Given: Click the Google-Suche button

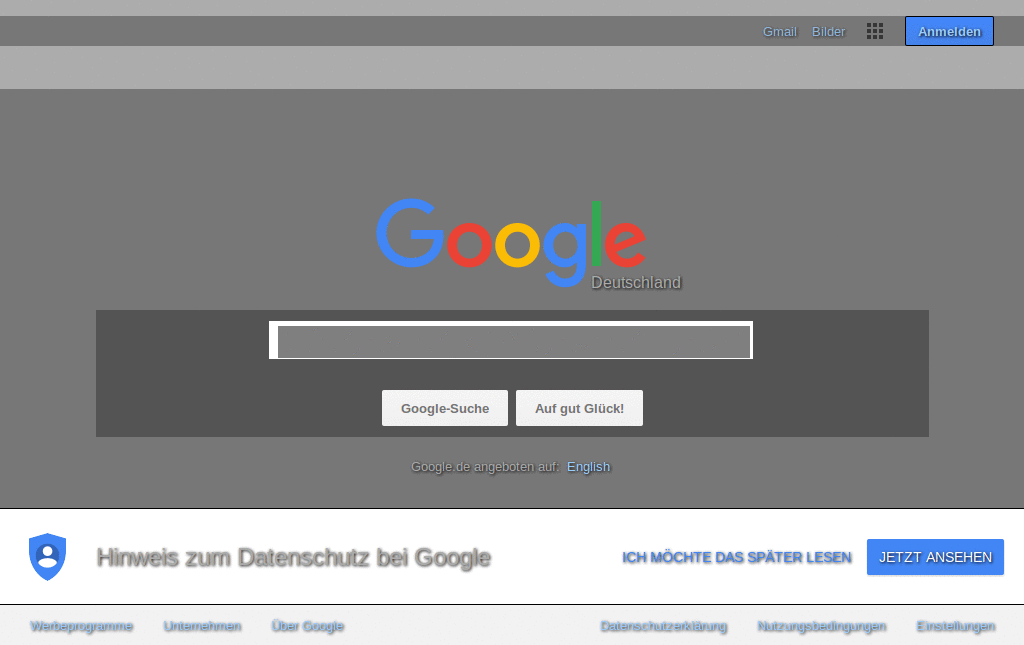Looking at the screenshot, I should tap(445, 408).
